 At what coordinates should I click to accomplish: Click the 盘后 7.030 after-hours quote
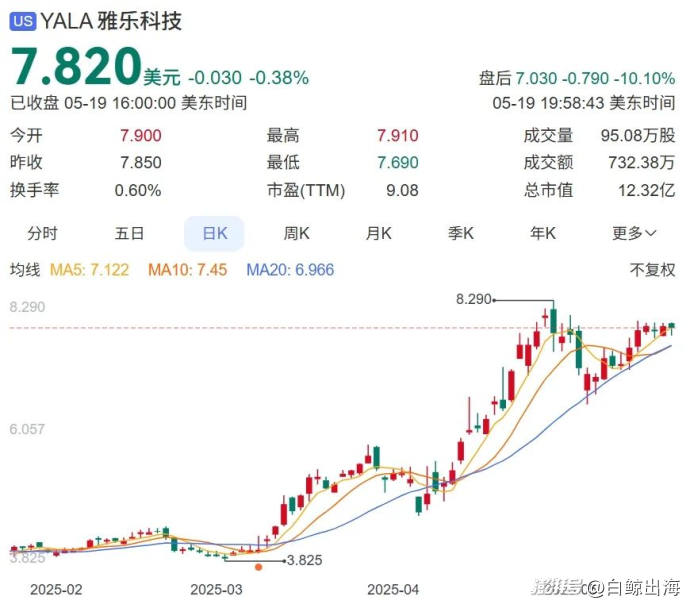(x=577, y=78)
